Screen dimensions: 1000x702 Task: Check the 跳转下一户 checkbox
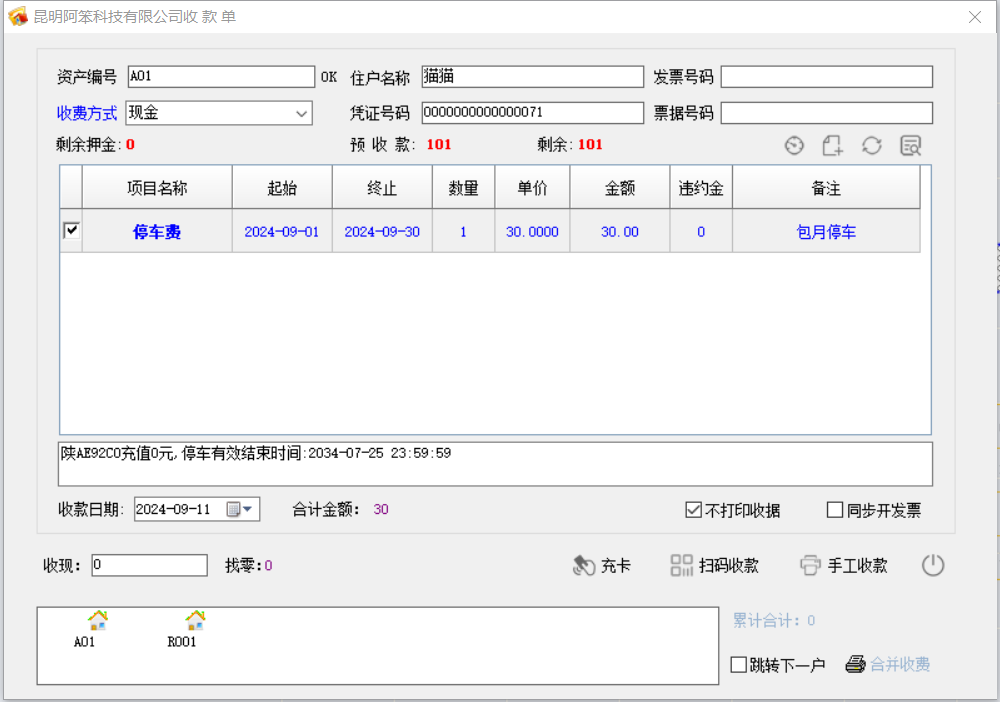point(740,663)
